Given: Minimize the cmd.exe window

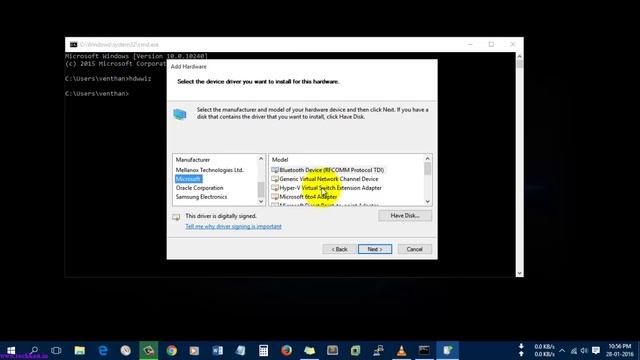Looking at the screenshot, I should pyautogui.click(x=470, y=44).
